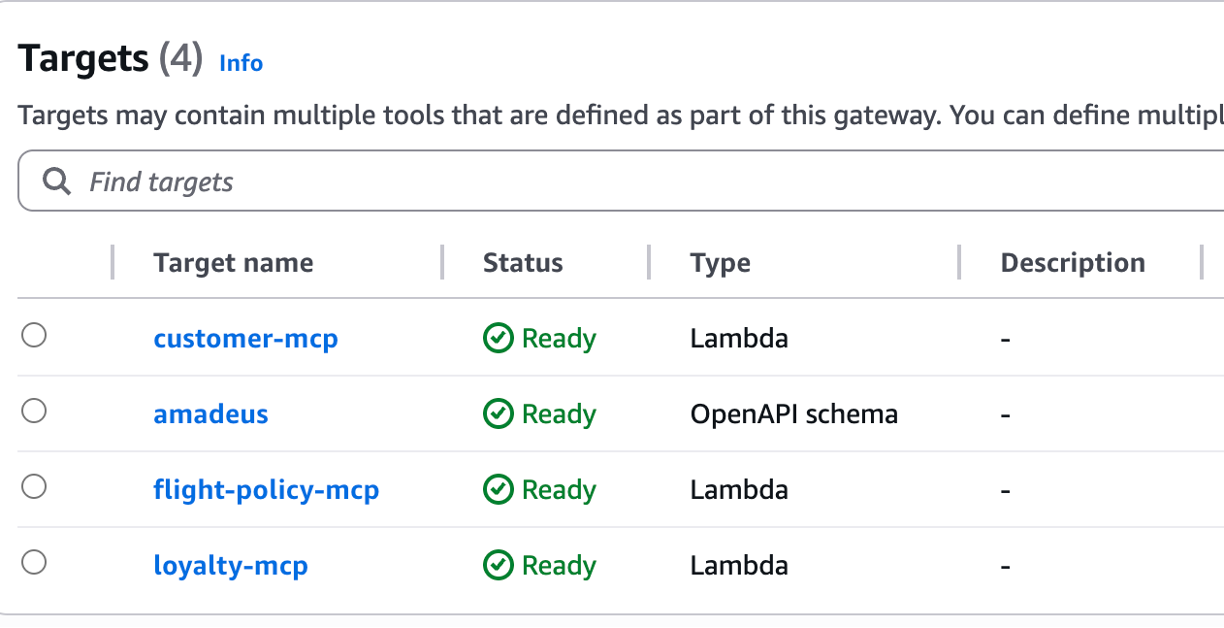This screenshot has width=1224, height=628.
Task: Click the Target name column header
Action: coord(233,263)
